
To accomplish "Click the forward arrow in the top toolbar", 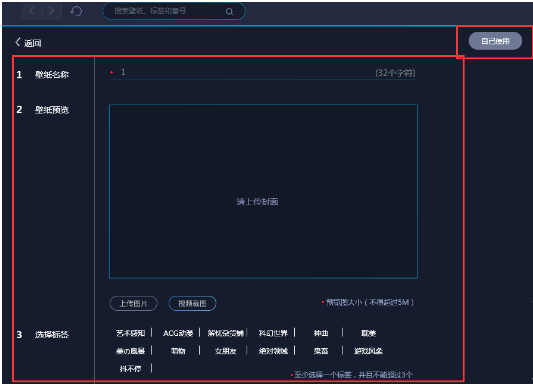I will [51, 11].
